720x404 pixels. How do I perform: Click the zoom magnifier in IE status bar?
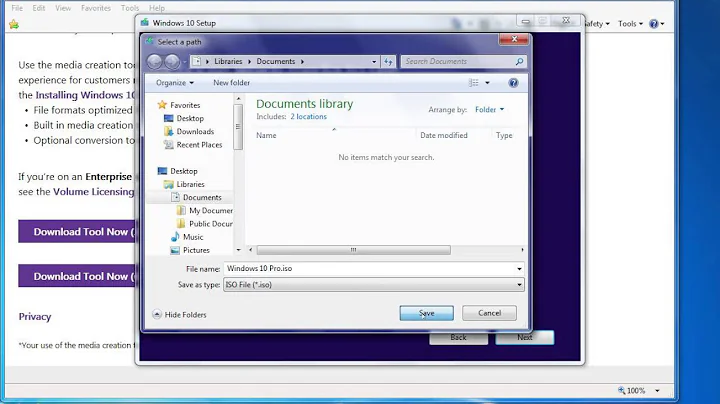coord(621,390)
